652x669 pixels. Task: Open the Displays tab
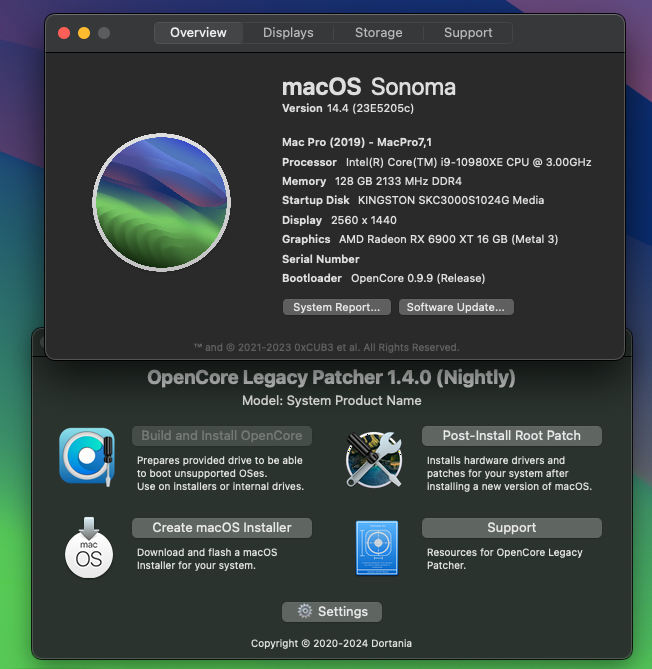(288, 33)
